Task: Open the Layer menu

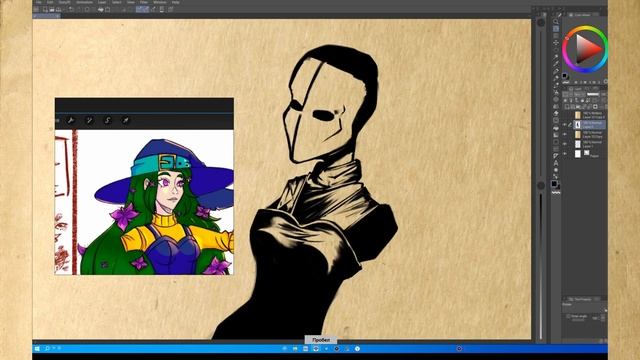Action: 102,2
